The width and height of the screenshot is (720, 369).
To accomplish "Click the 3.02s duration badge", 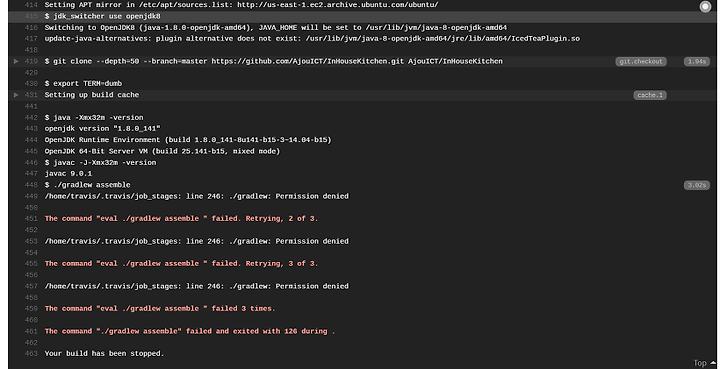I will coord(697,185).
